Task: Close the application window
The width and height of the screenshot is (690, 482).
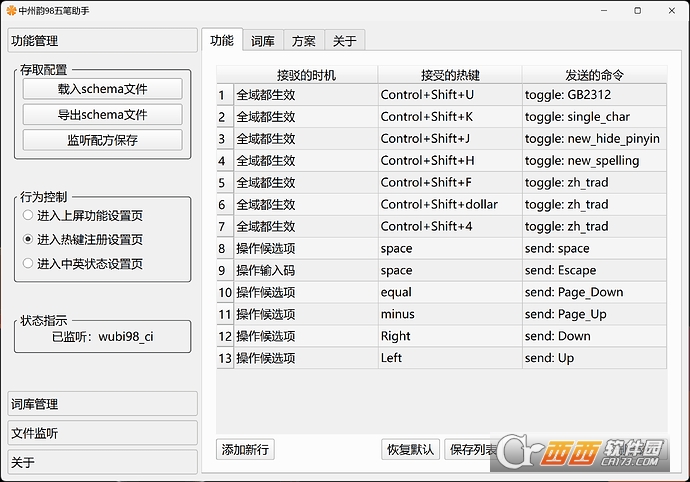Action: [672, 11]
